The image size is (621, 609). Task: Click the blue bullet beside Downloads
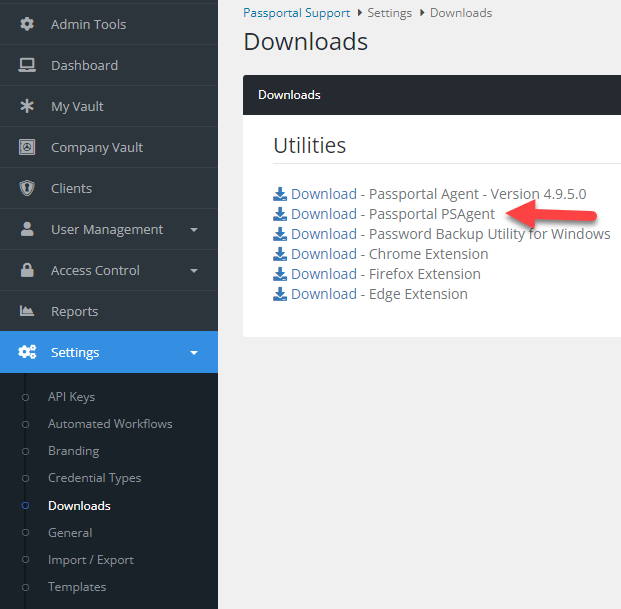pos(25,506)
